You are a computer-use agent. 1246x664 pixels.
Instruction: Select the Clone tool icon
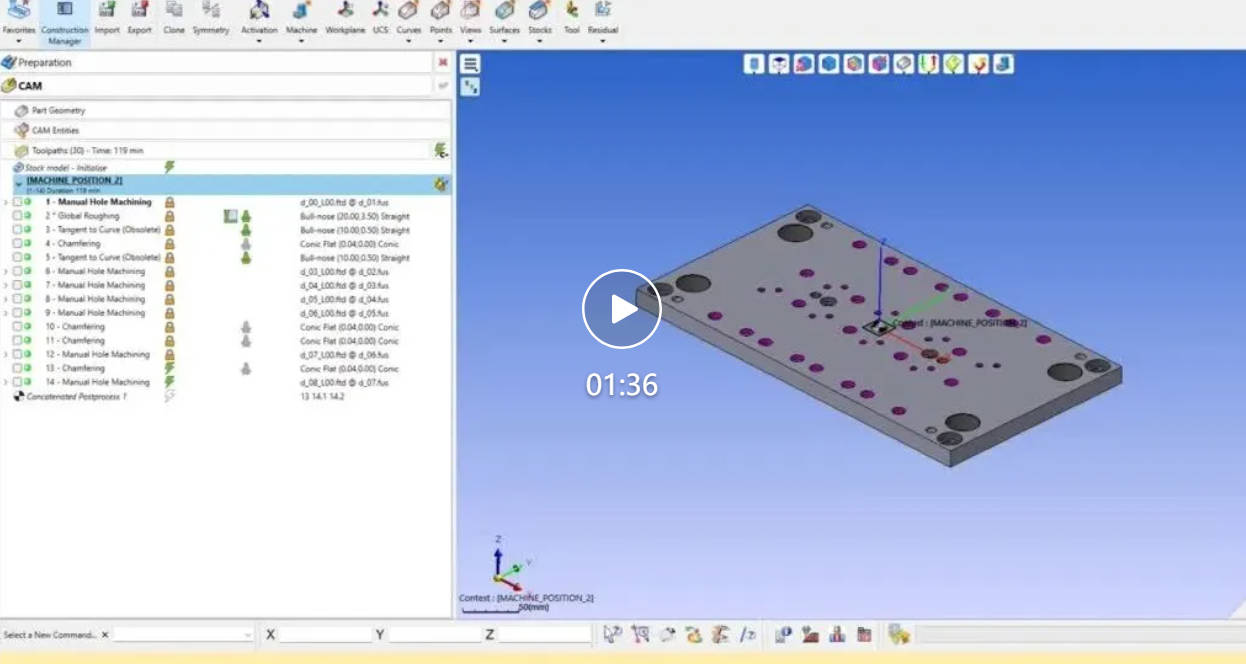[x=174, y=18]
